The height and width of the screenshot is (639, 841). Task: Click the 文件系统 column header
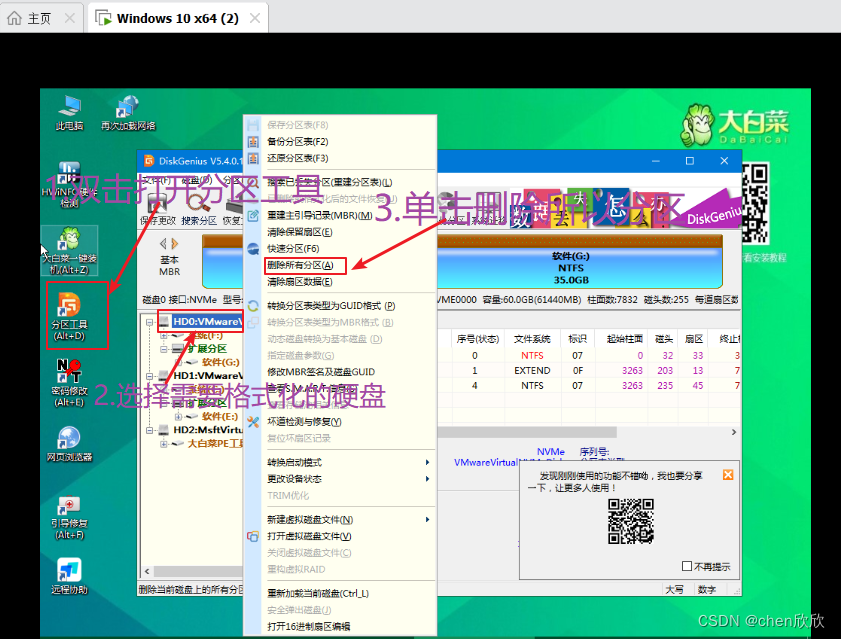(x=532, y=339)
